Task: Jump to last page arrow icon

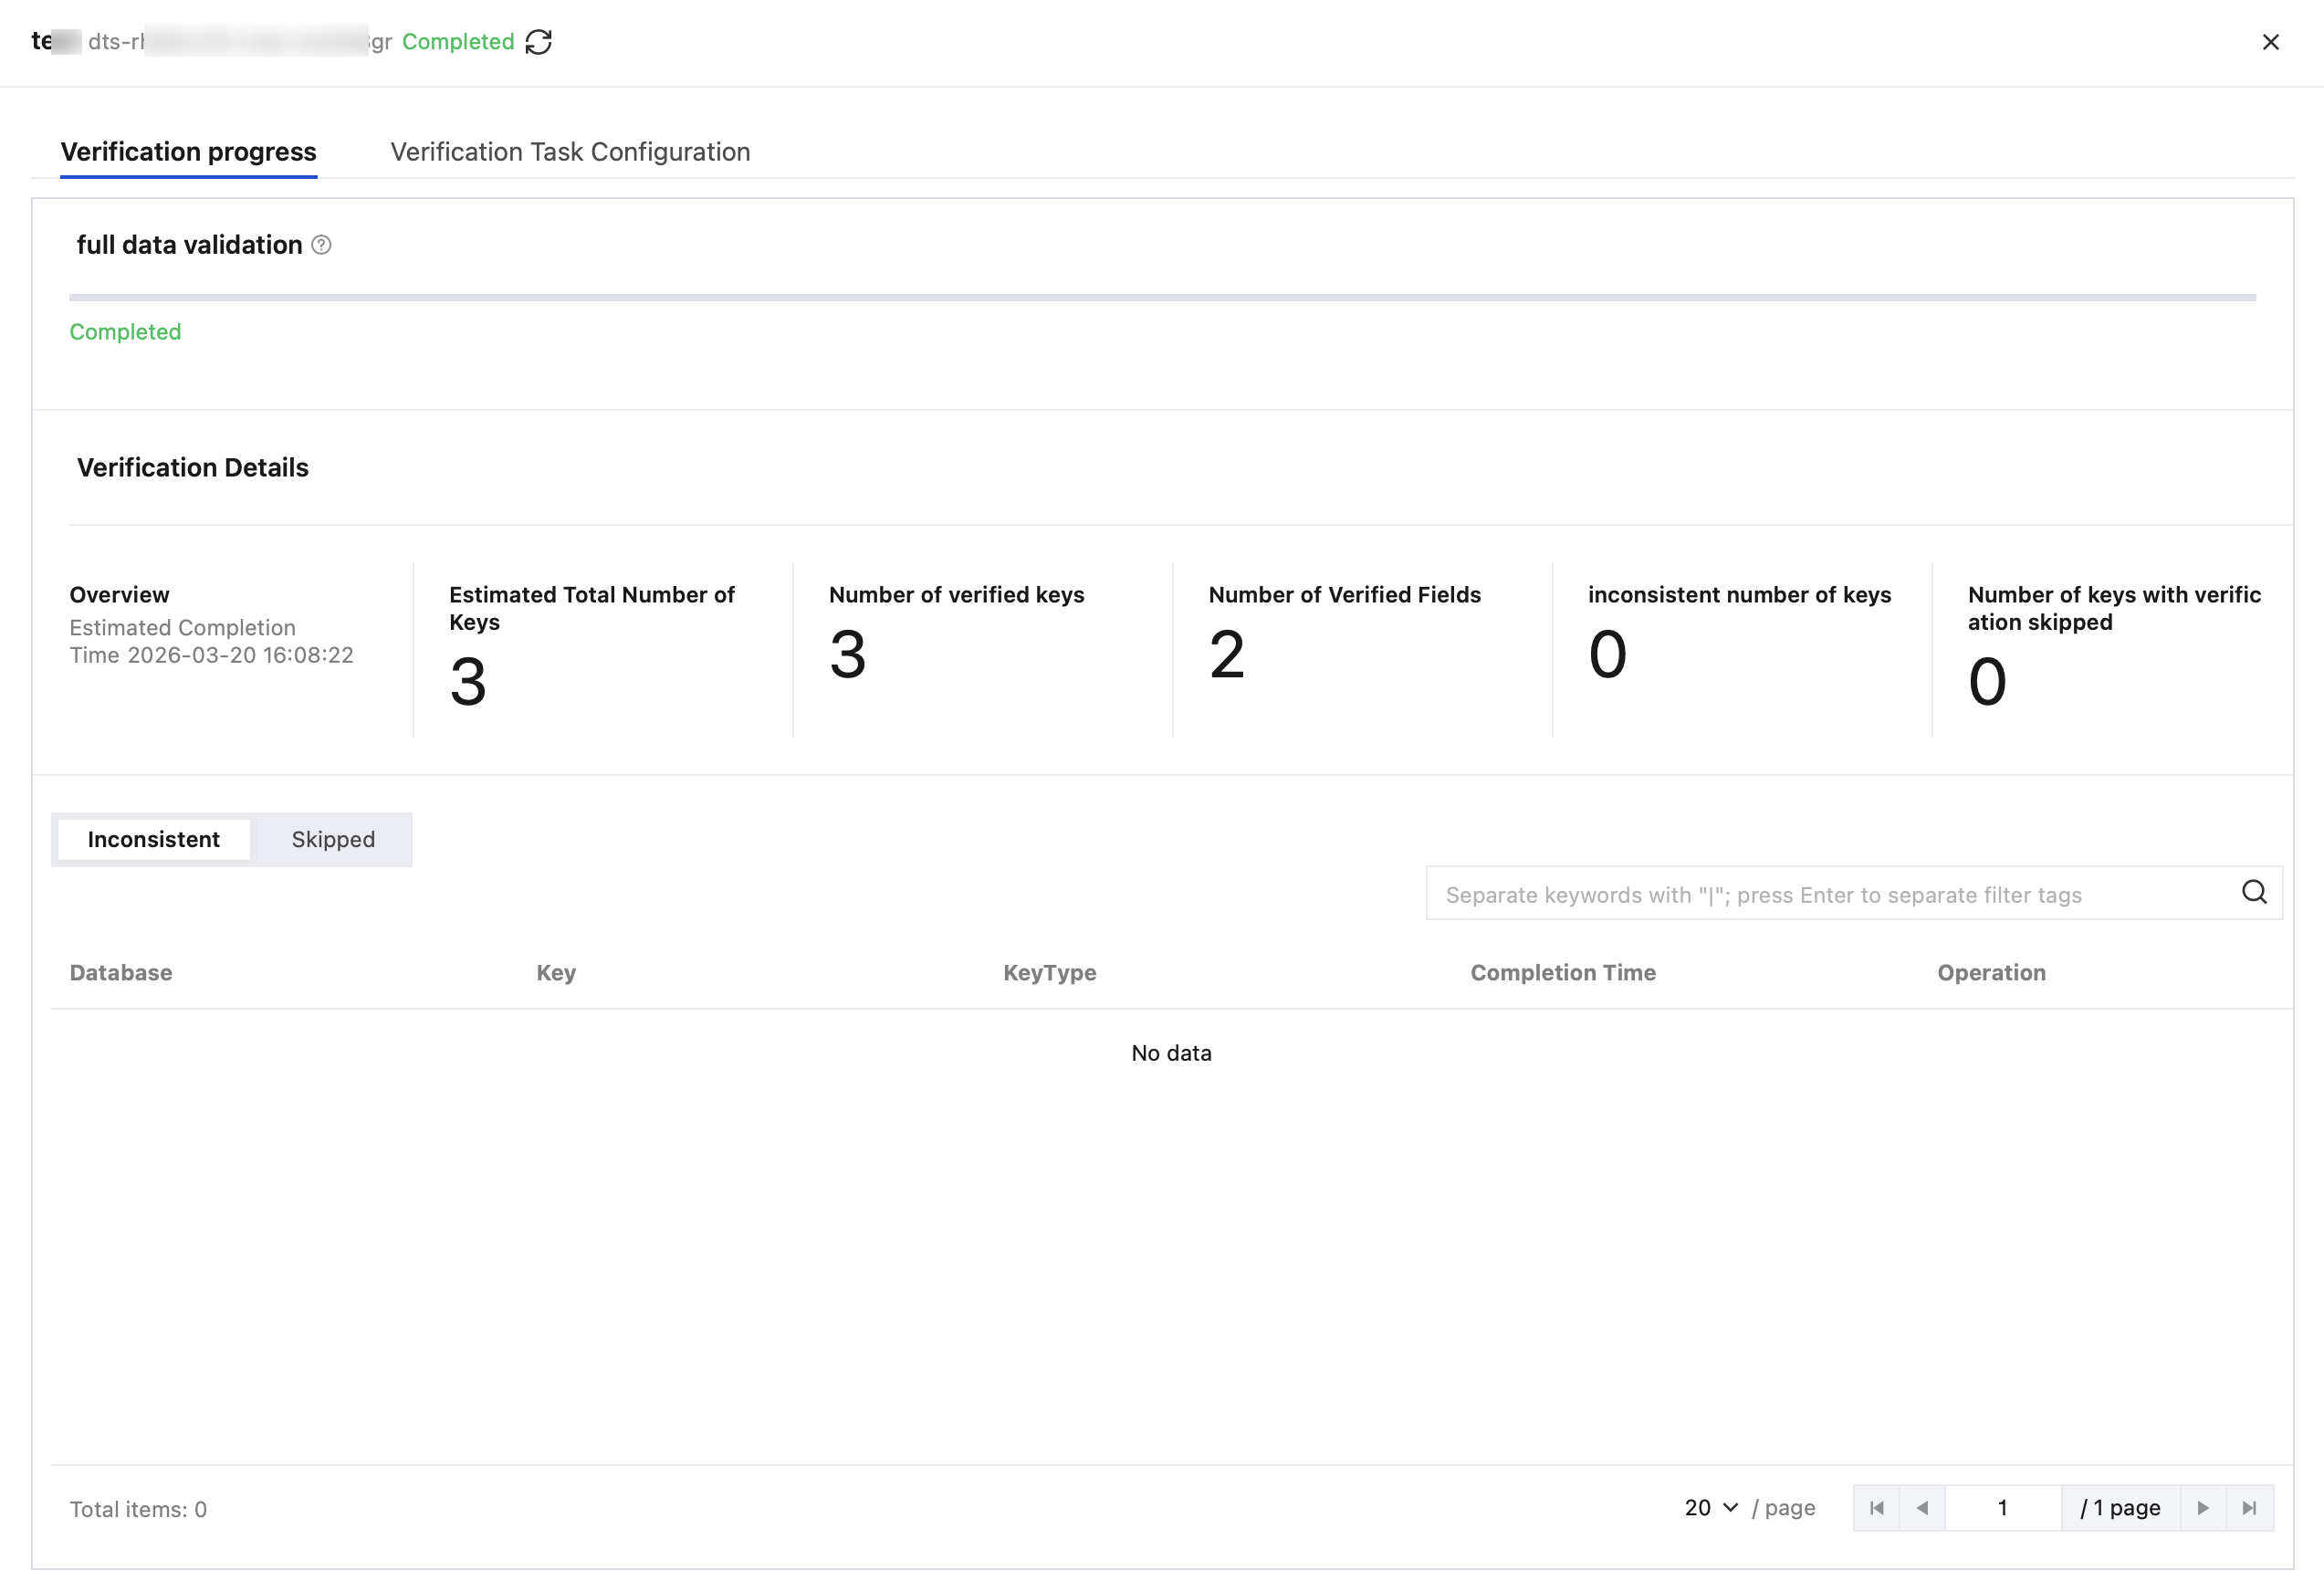Action: pos(2249,1508)
